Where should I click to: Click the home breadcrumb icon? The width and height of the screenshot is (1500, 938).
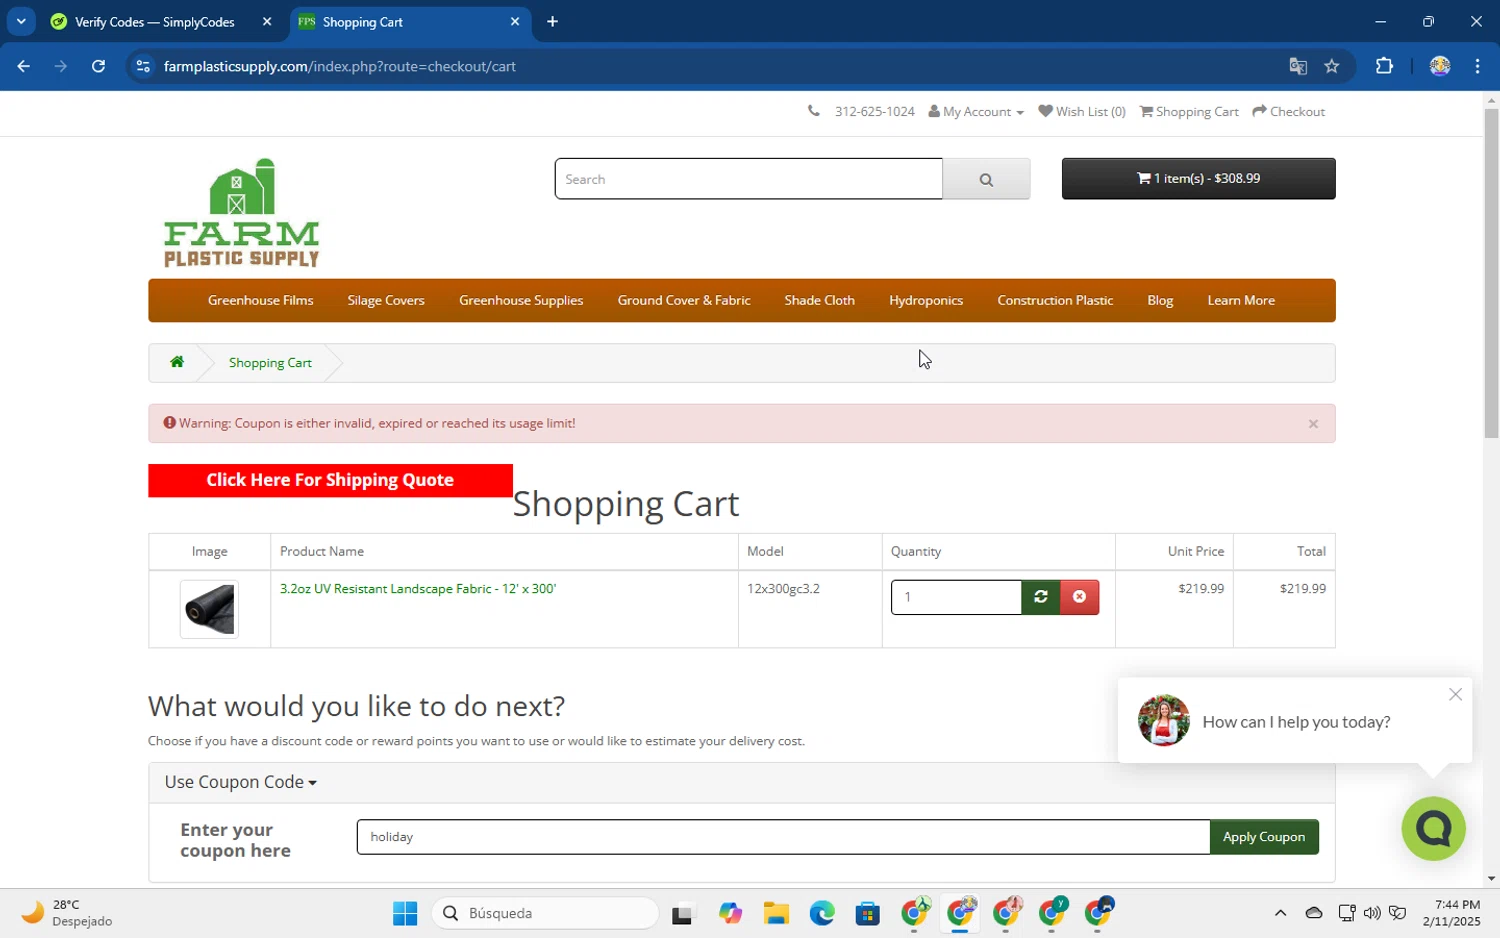pos(177,362)
